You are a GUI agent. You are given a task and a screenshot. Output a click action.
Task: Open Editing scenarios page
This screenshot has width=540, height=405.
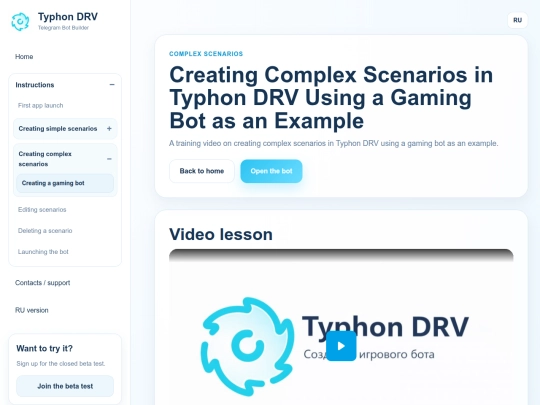pos(42,209)
